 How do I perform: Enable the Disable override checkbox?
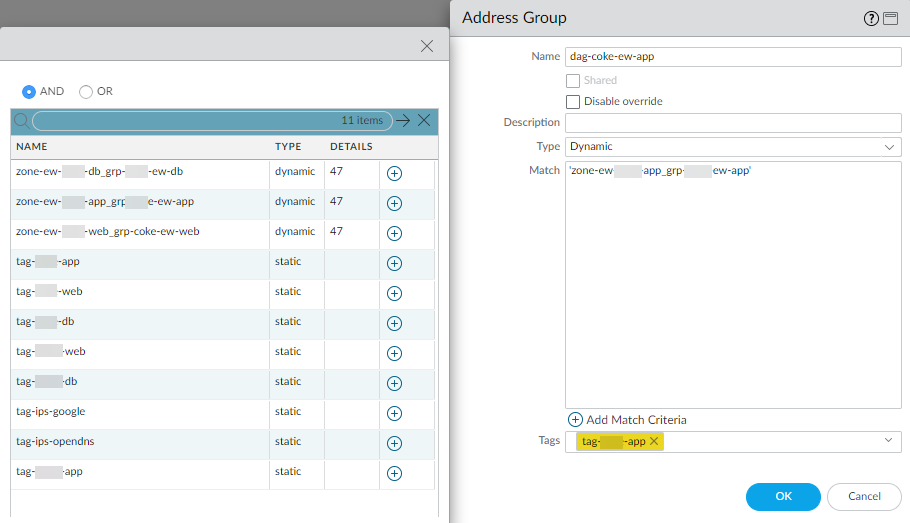coord(573,101)
